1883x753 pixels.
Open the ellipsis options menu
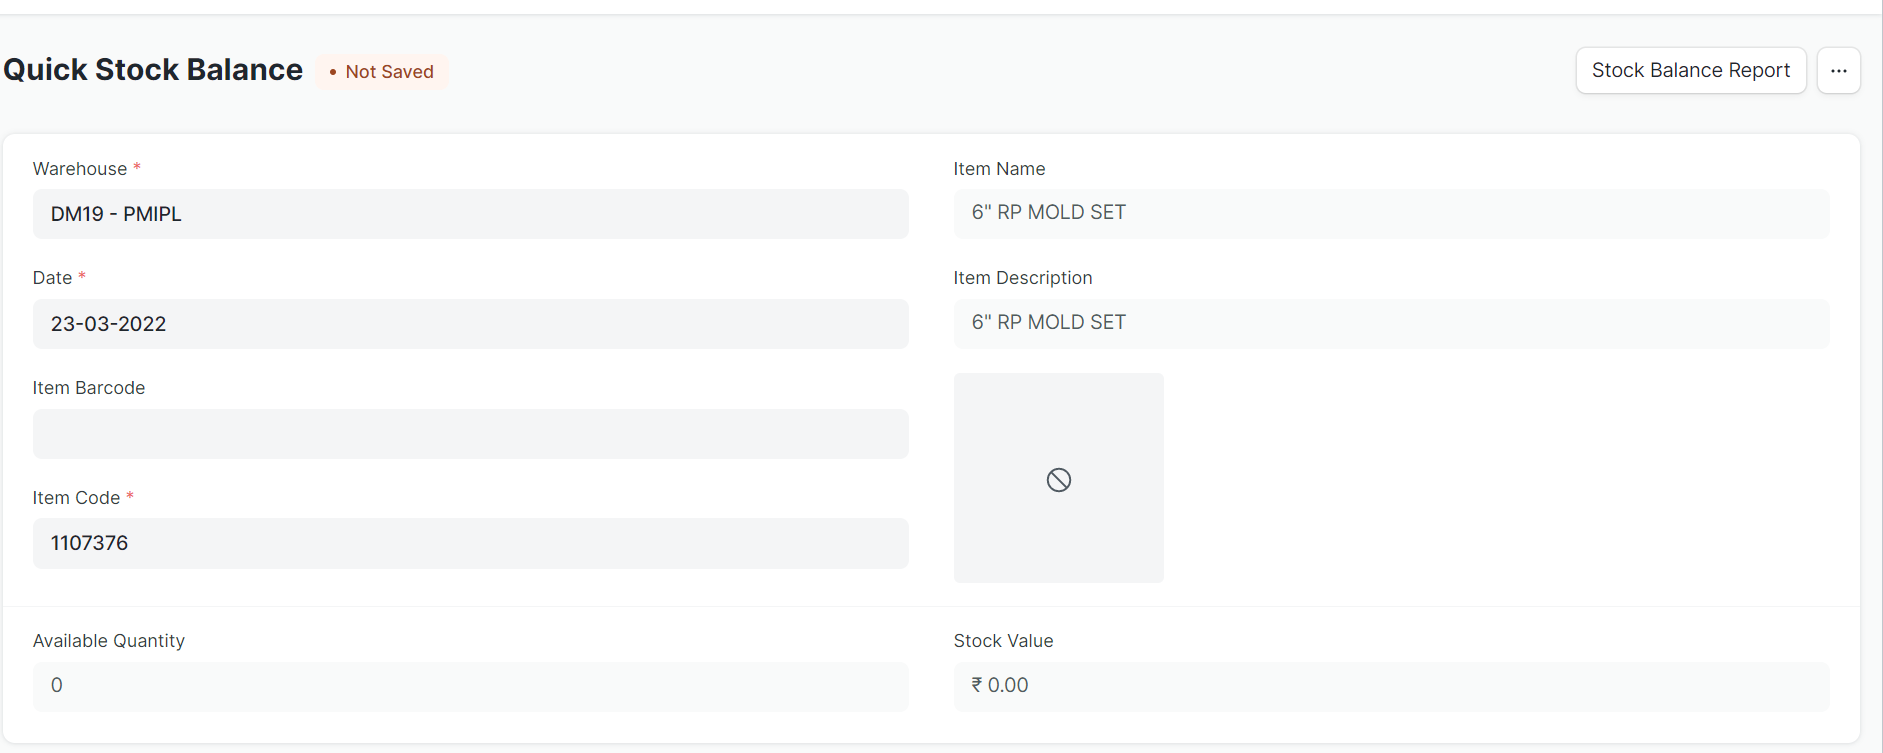point(1838,70)
